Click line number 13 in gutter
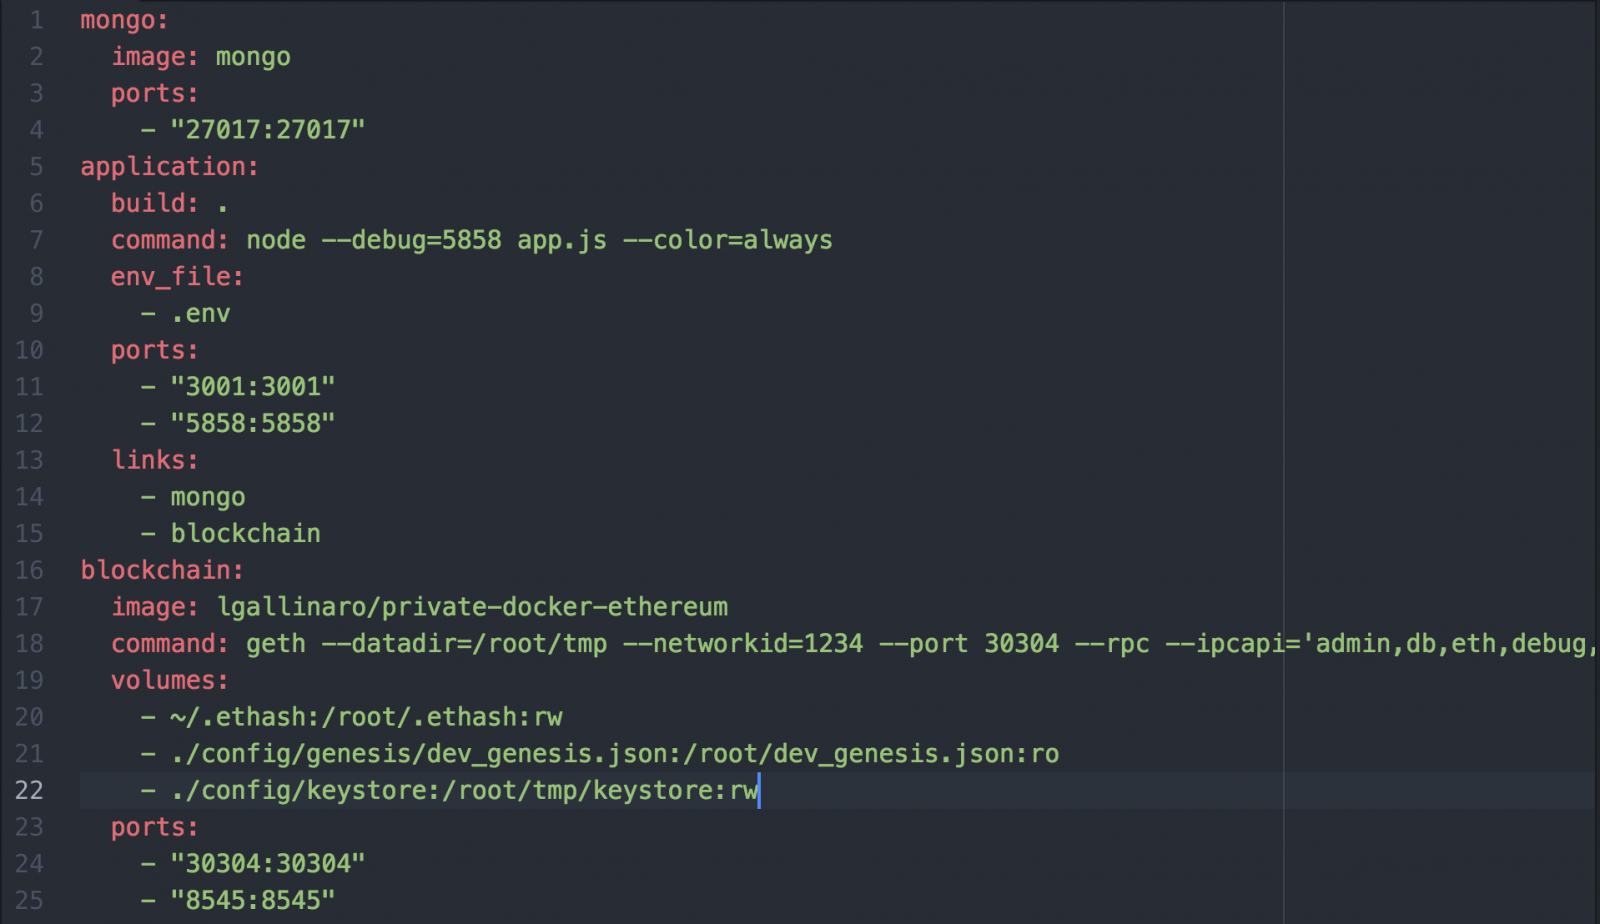This screenshot has width=1600, height=924. coord(29,460)
